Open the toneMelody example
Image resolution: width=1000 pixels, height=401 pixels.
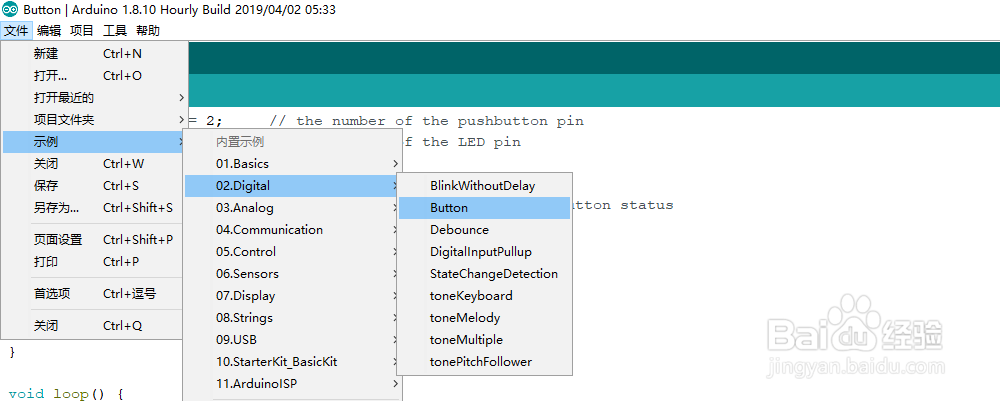(x=484, y=317)
